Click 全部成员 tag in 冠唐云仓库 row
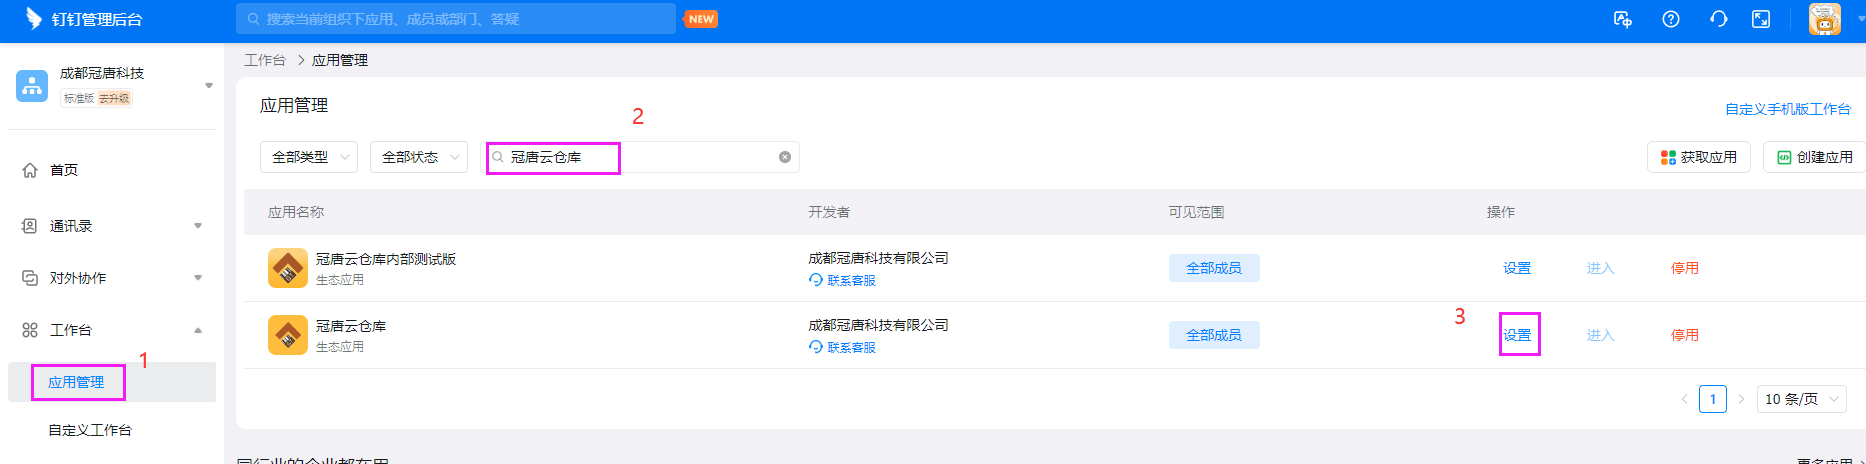 click(x=1214, y=335)
